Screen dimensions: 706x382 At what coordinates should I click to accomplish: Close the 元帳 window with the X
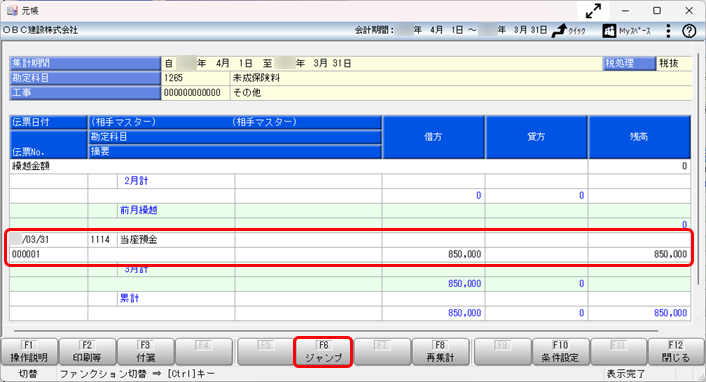[x=689, y=11]
